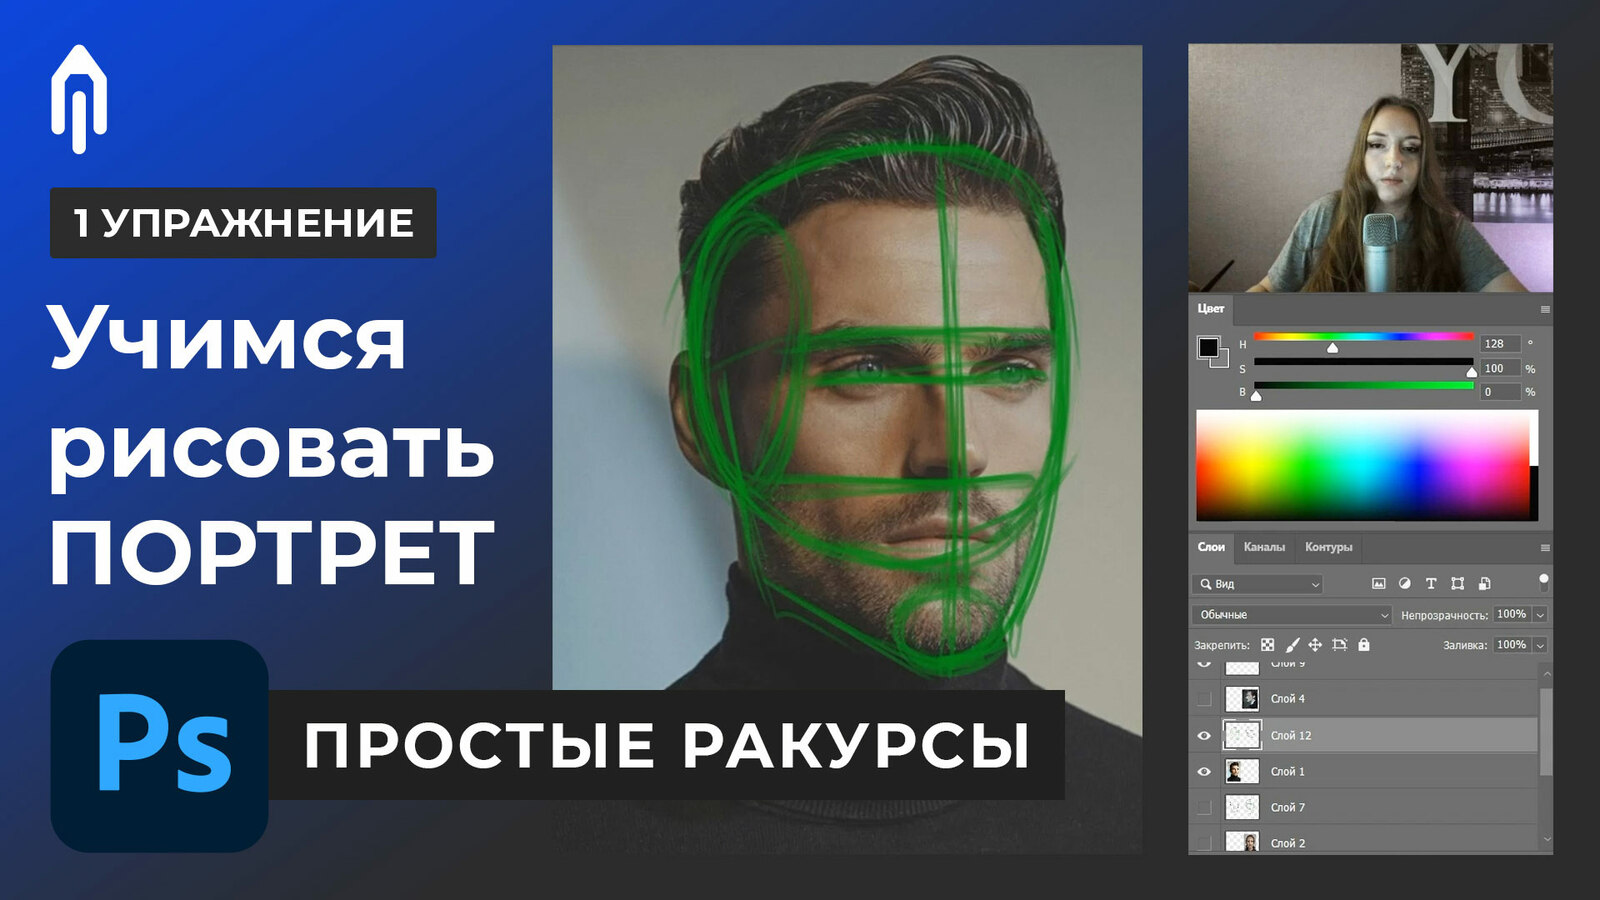Toggle the layer filtering on/off switch
Viewport: 1600px width, 900px height.
[x=1543, y=582]
